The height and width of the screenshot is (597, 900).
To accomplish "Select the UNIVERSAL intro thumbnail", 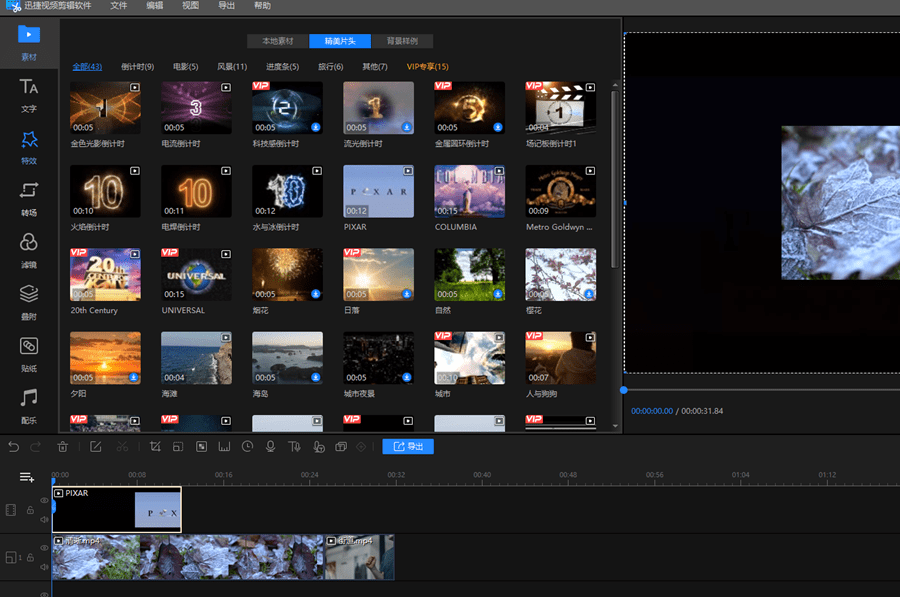I will [196, 274].
